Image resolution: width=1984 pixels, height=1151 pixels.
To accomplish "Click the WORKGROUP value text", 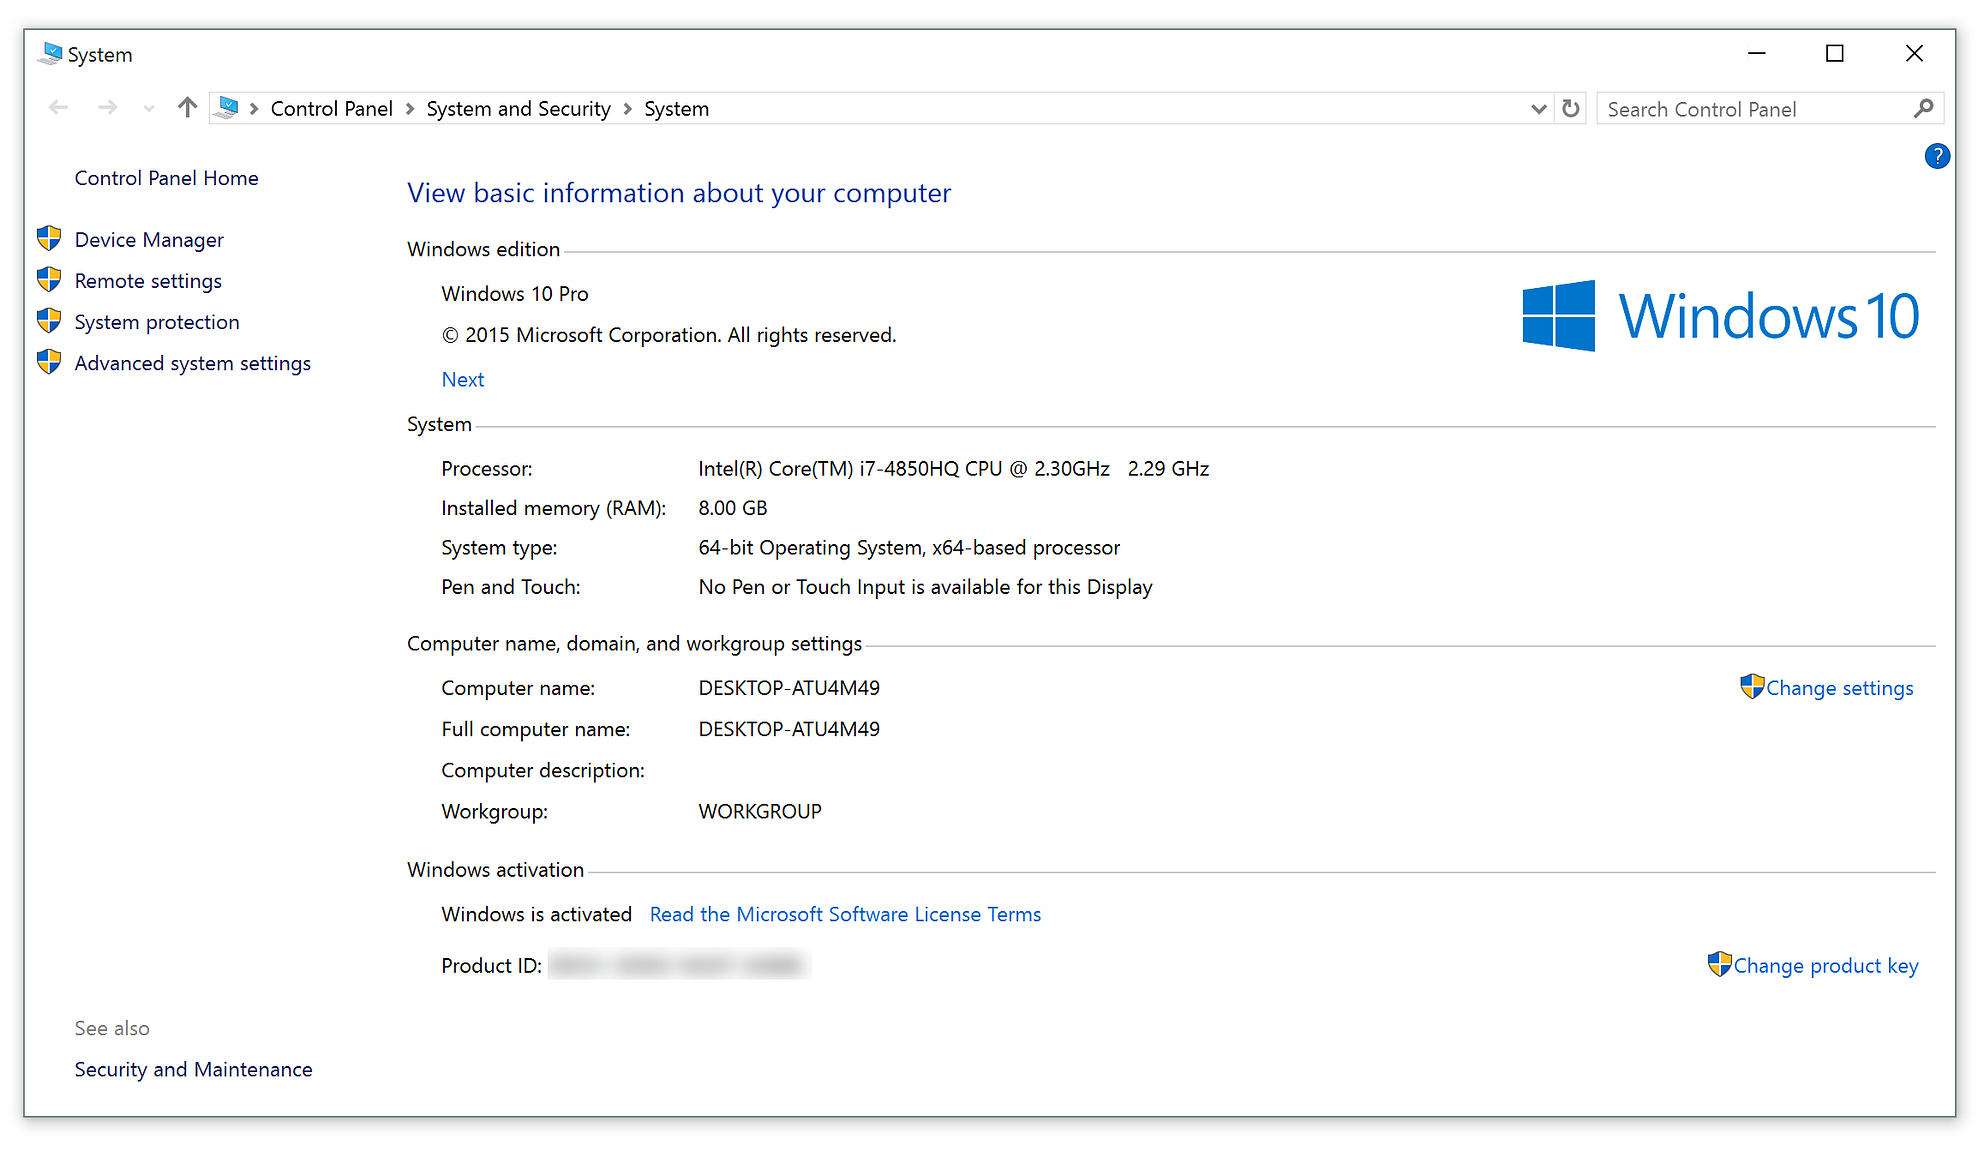I will (x=760, y=812).
